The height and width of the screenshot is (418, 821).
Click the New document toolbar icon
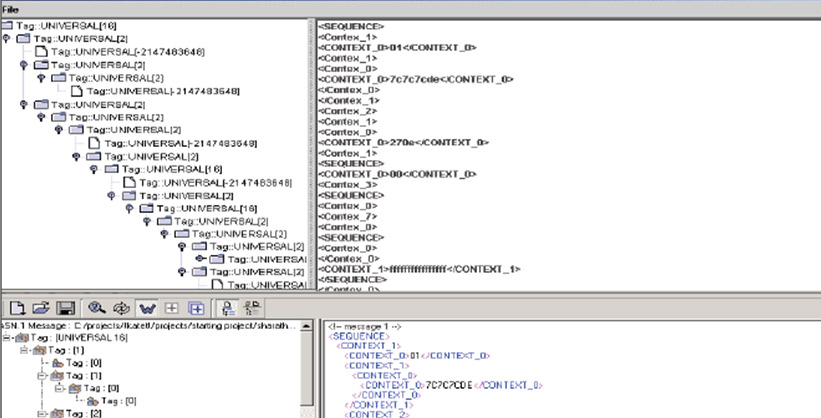pos(18,309)
